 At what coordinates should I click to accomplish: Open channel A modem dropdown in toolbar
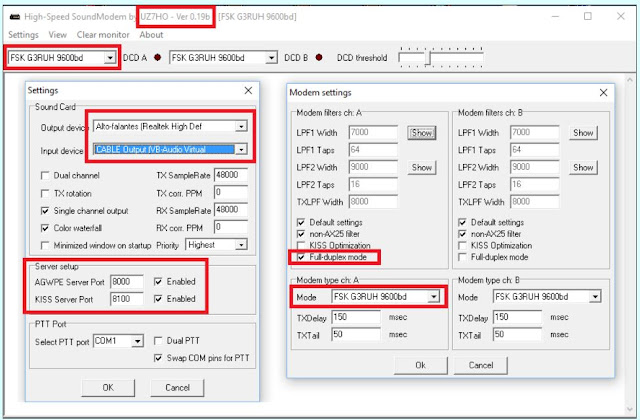[109, 58]
